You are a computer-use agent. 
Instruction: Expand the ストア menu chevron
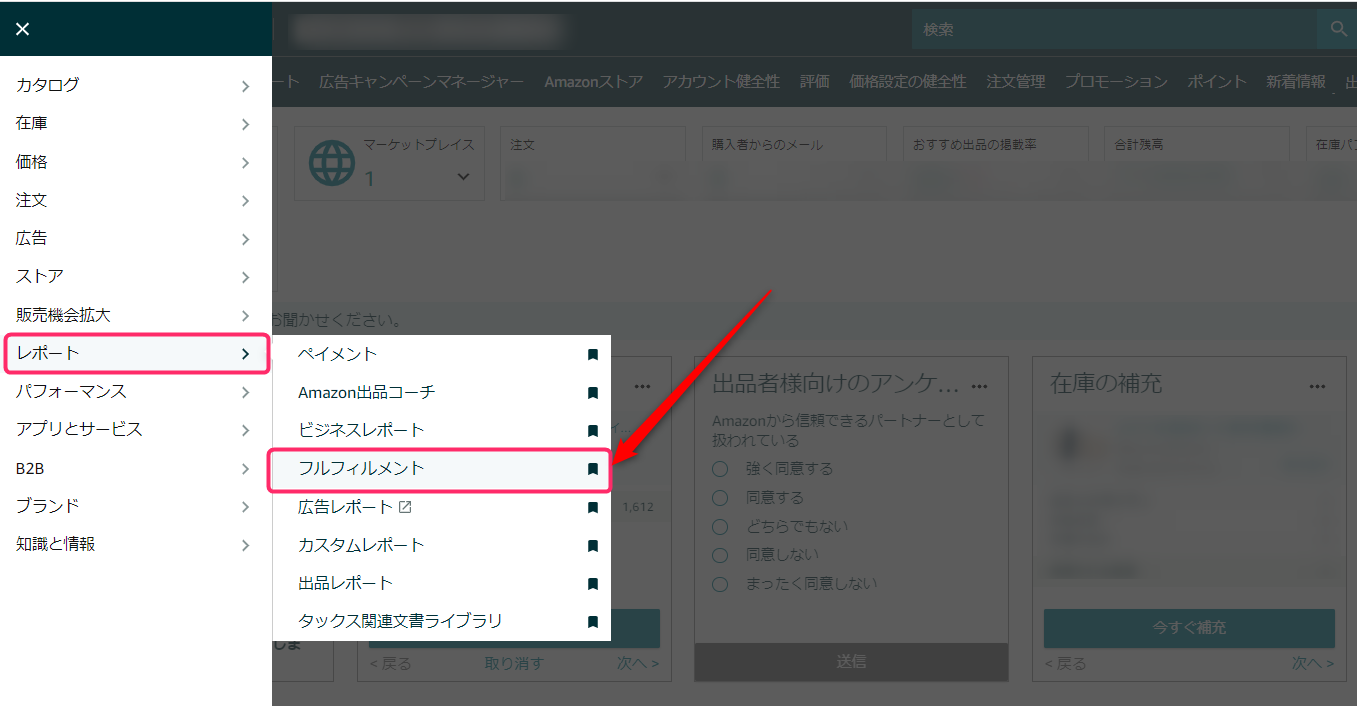(x=245, y=277)
